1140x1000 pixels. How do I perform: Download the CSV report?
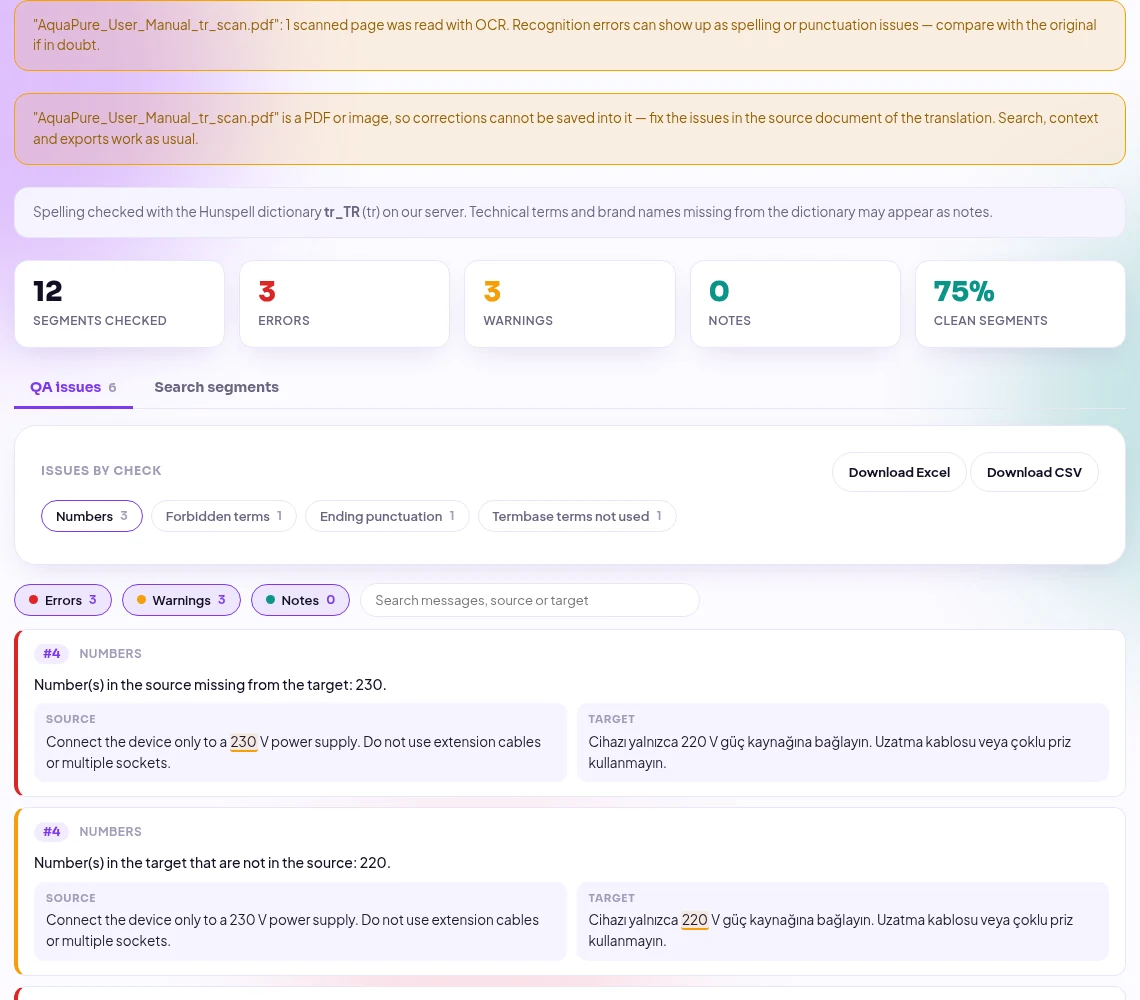(x=1034, y=472)
